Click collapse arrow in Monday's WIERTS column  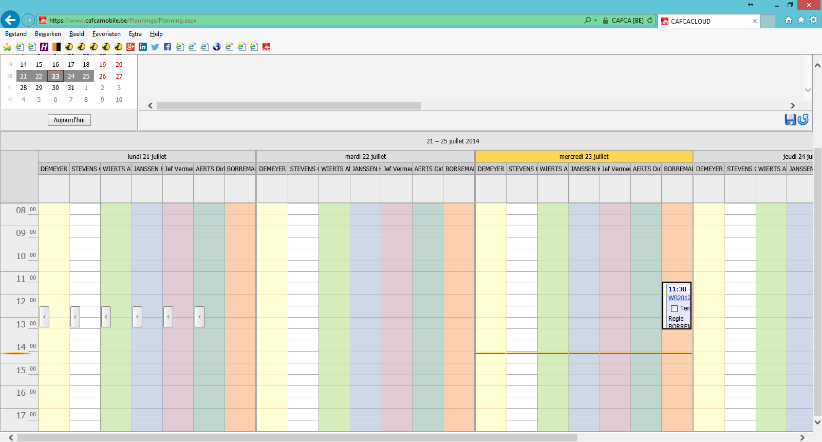pos(106,317)
